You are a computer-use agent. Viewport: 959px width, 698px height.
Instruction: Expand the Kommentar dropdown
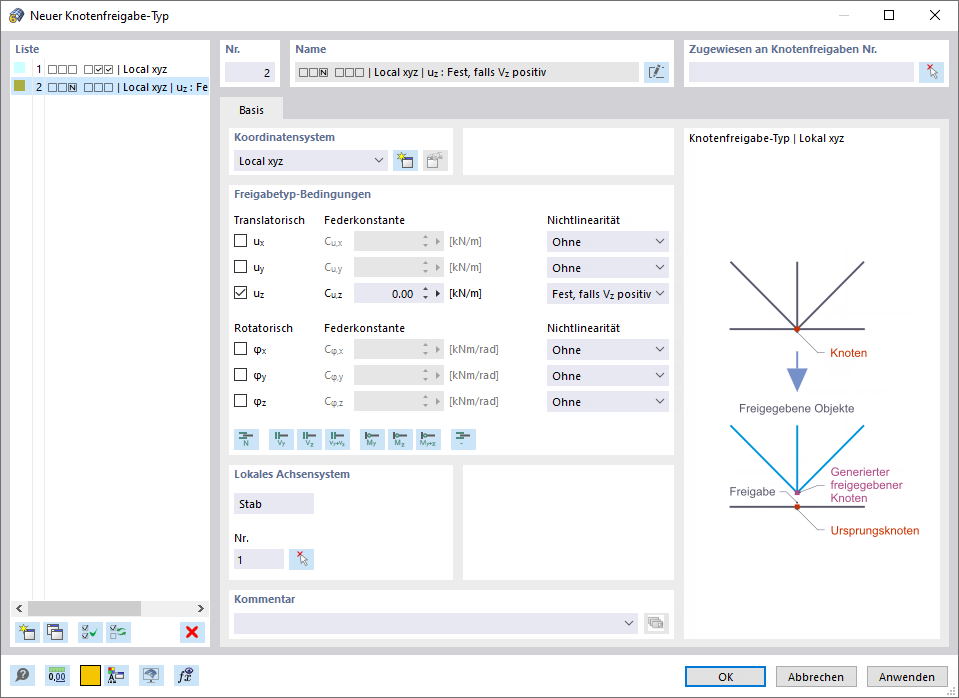(x=629, y=623)
